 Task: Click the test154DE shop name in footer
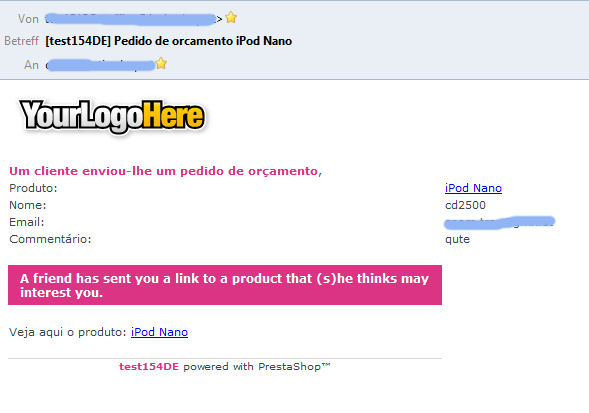(x=149, y=367)
